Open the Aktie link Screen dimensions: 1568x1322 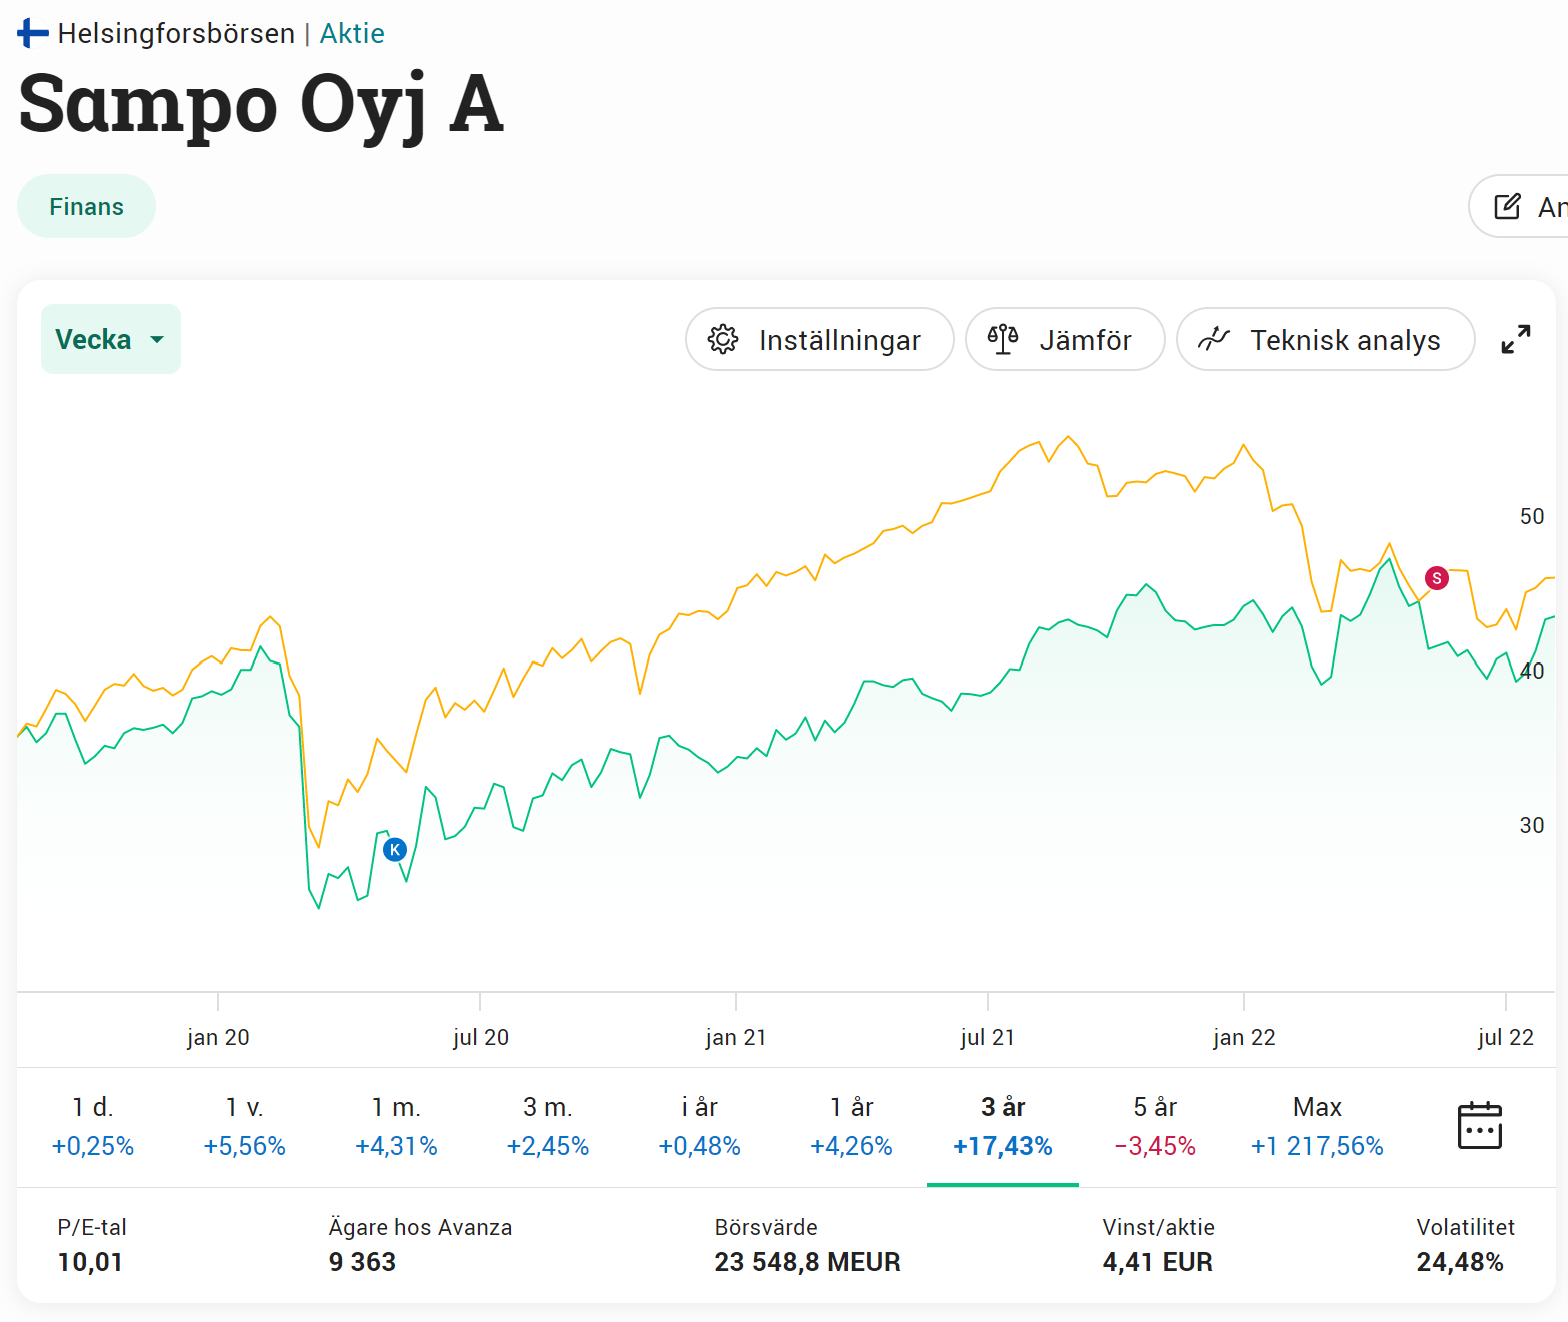pyautogui.click(x=352, y=34)
